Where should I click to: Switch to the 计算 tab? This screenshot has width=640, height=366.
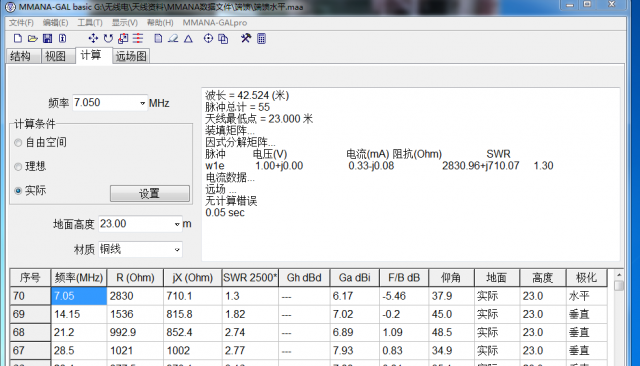94,55
